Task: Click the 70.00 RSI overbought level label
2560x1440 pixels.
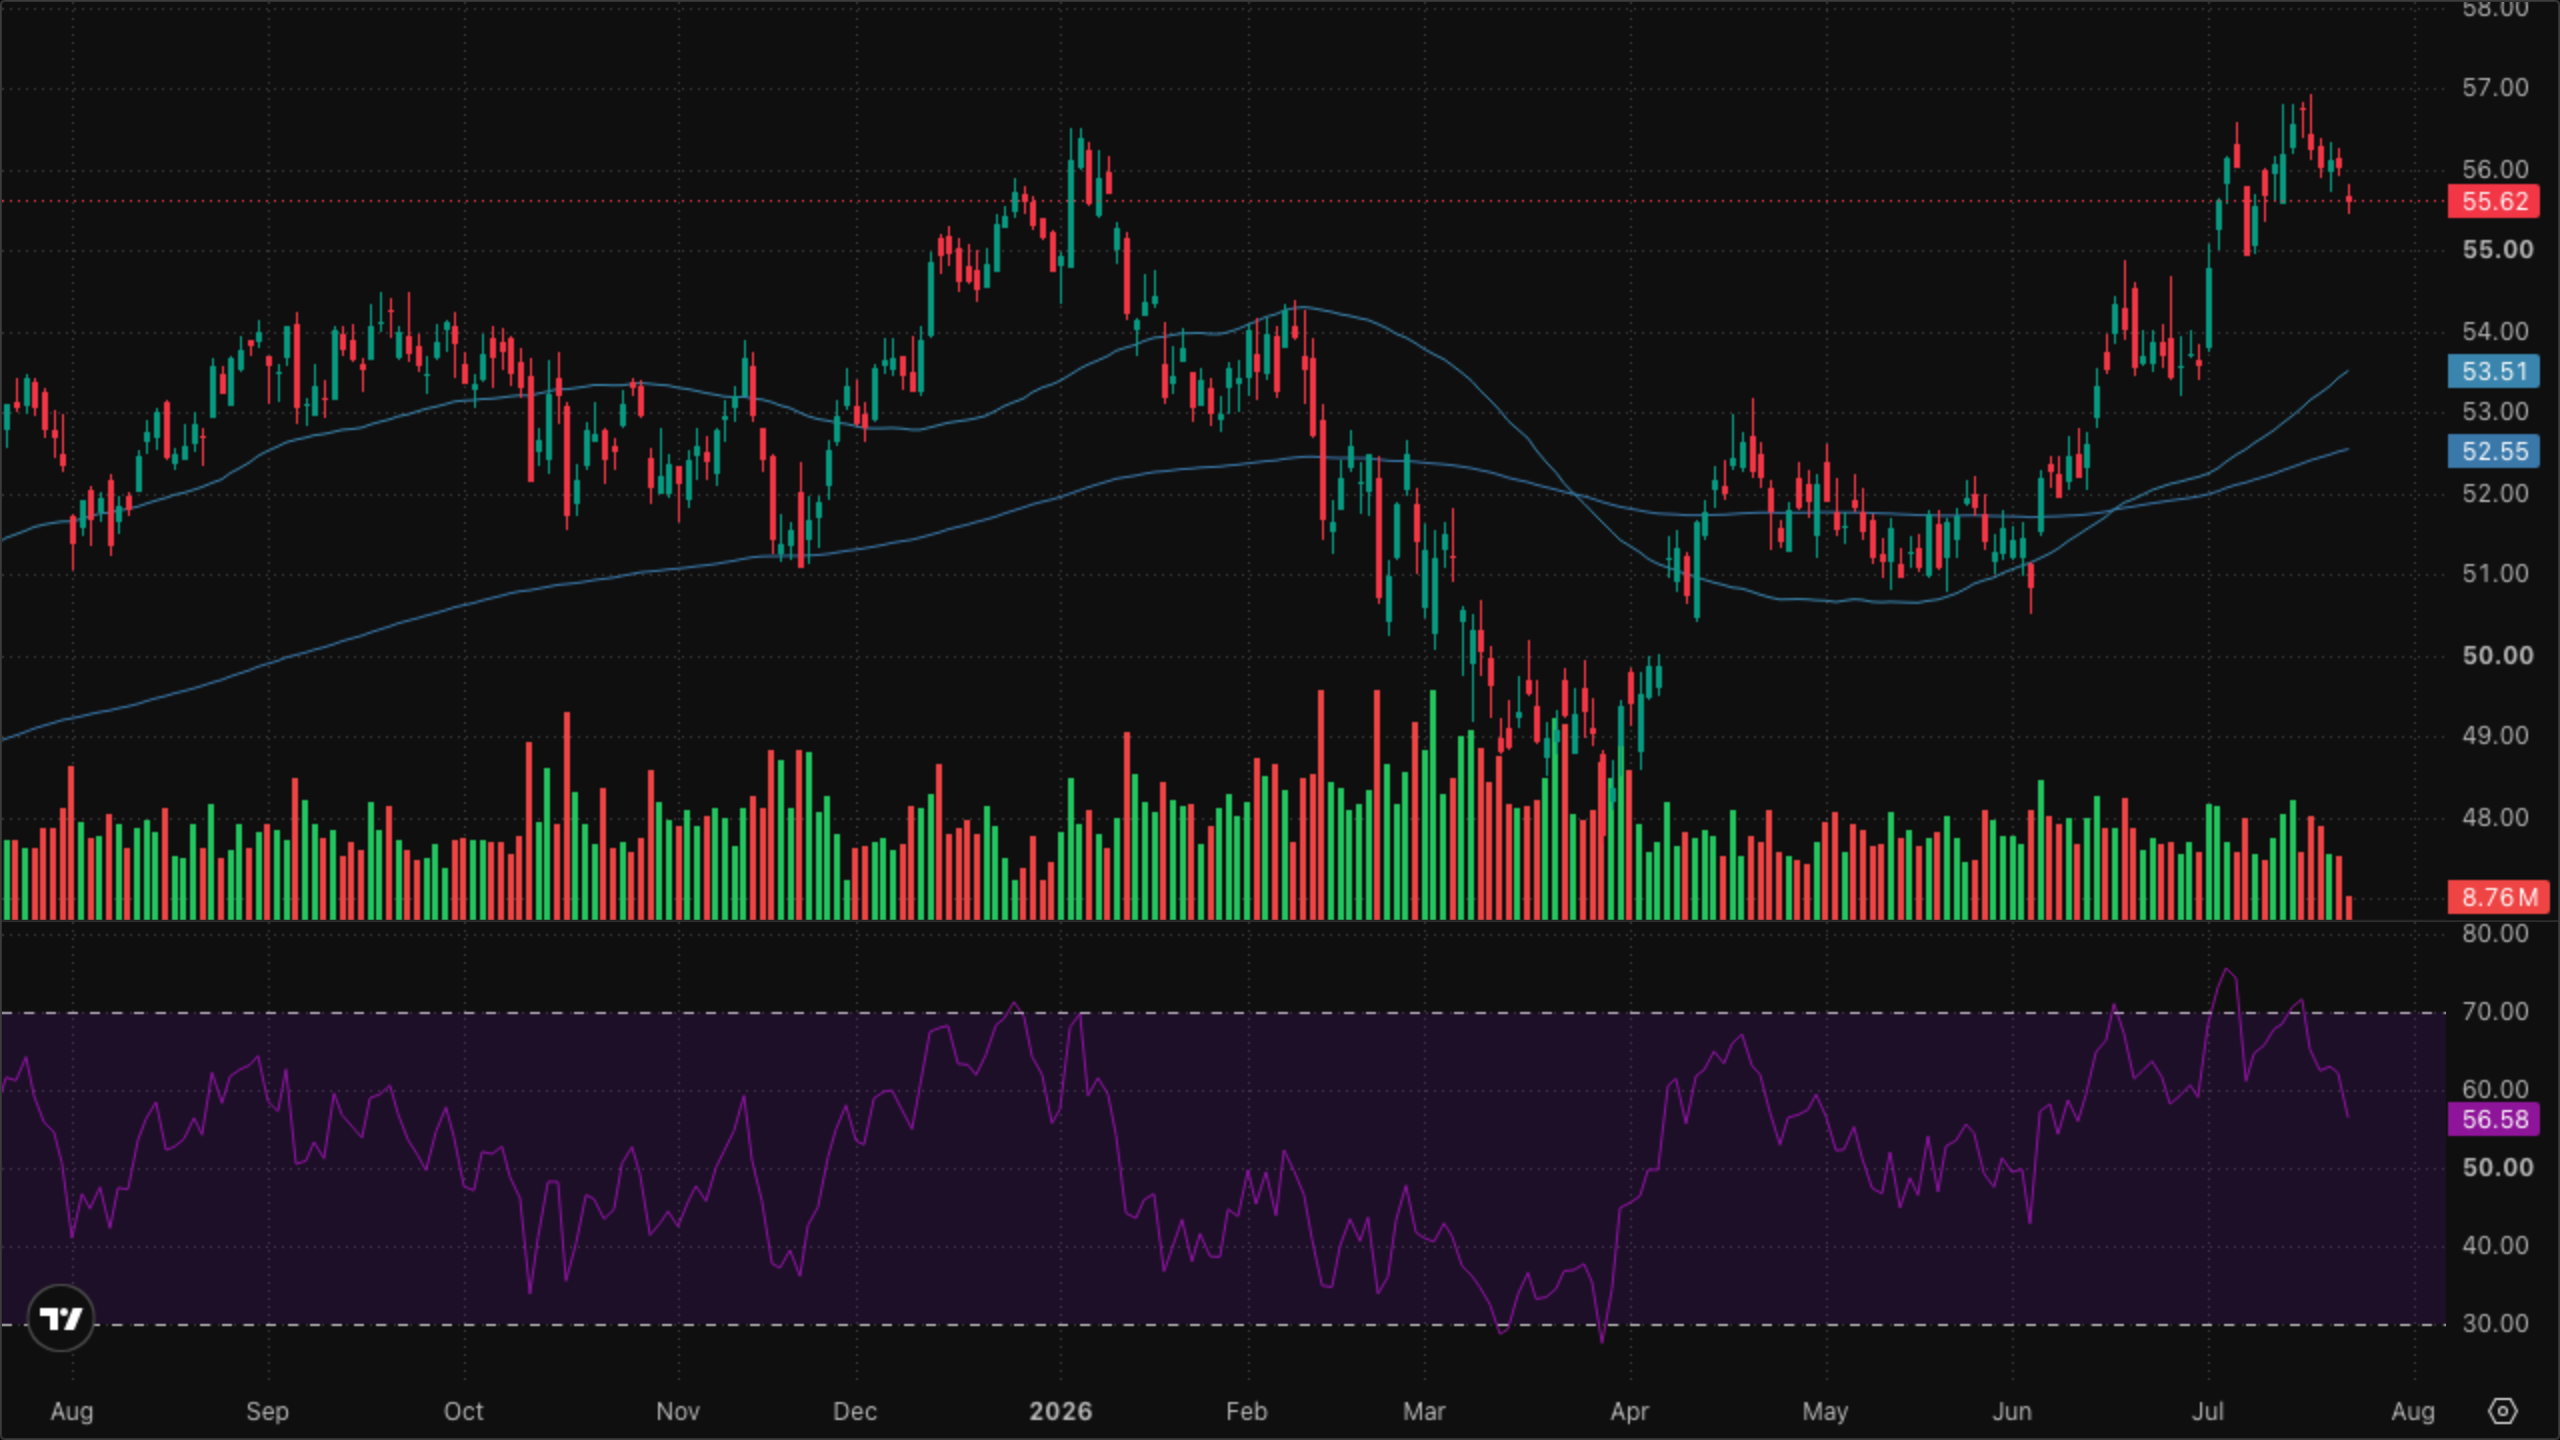Action: click(x=2495, y=1011)
